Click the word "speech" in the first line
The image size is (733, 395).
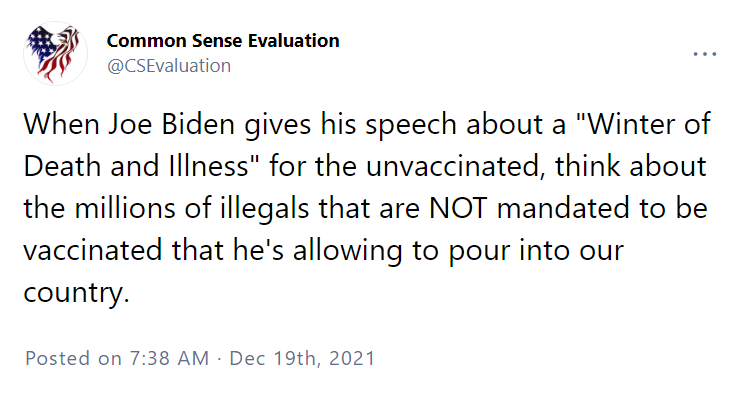411,124
